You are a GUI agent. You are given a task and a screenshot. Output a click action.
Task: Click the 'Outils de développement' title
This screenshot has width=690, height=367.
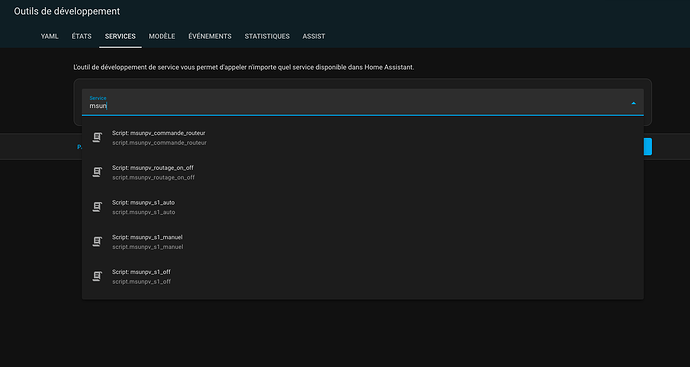click(67, 11)
